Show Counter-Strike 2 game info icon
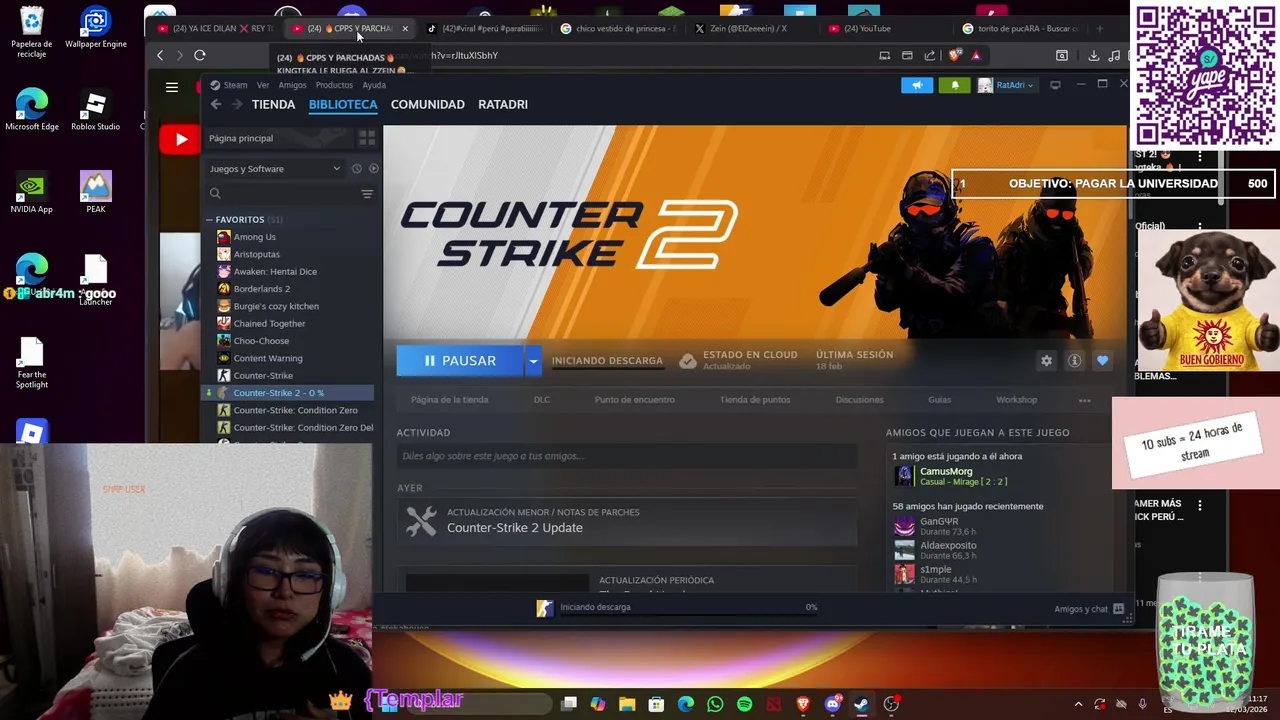Image resolution: width=1280 pixels, height=720 pixels. tap(1074, 361)
